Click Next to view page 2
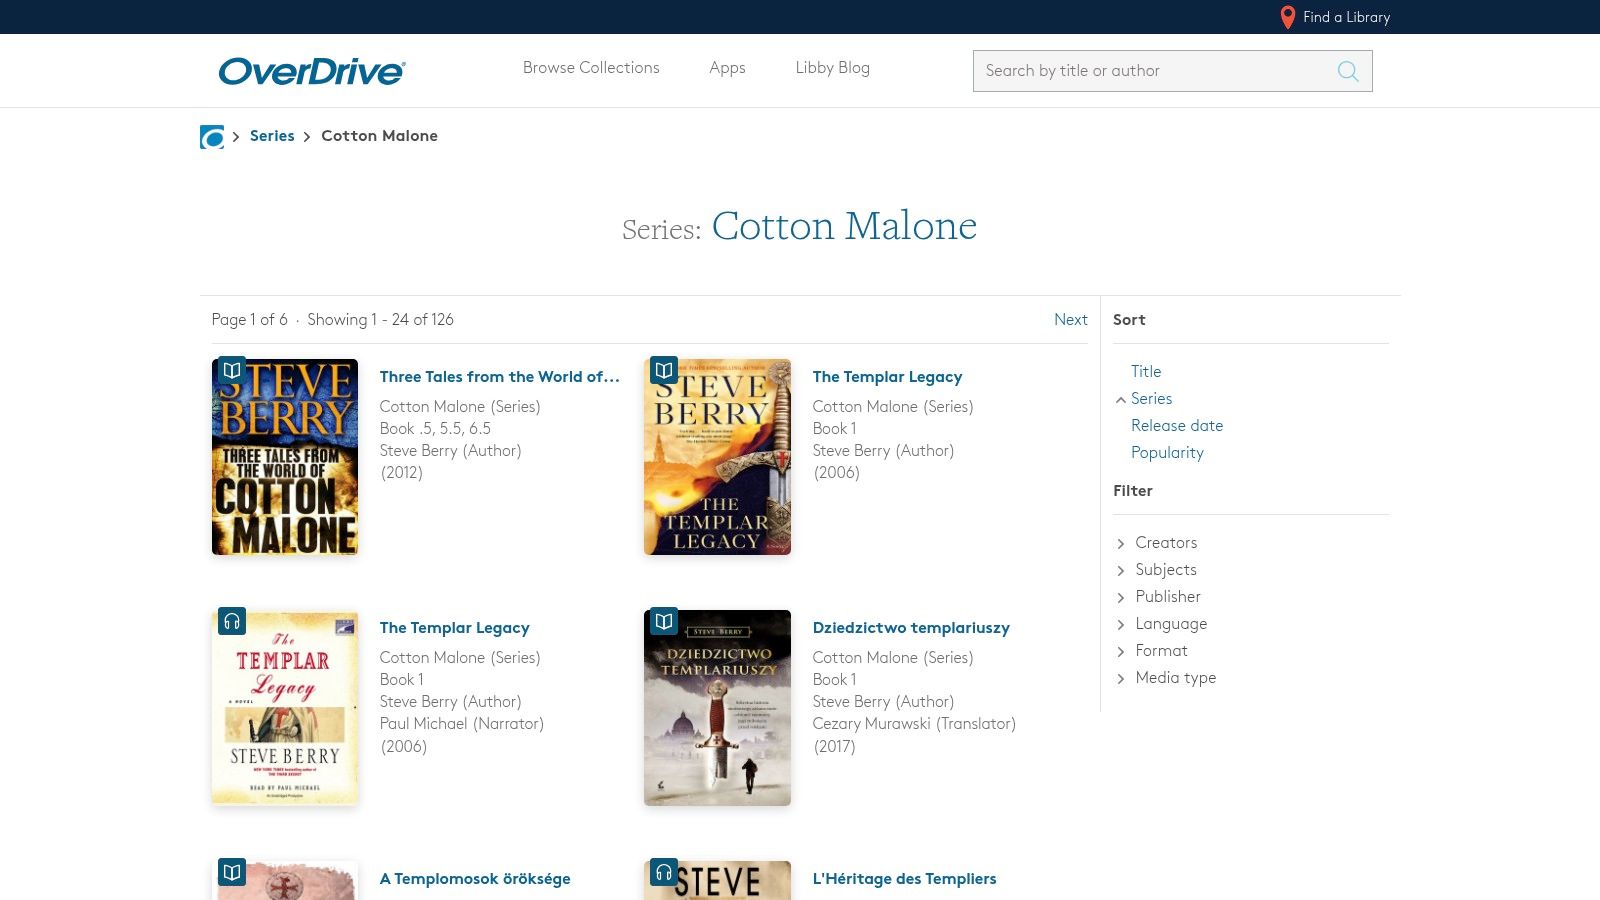 1070,319
